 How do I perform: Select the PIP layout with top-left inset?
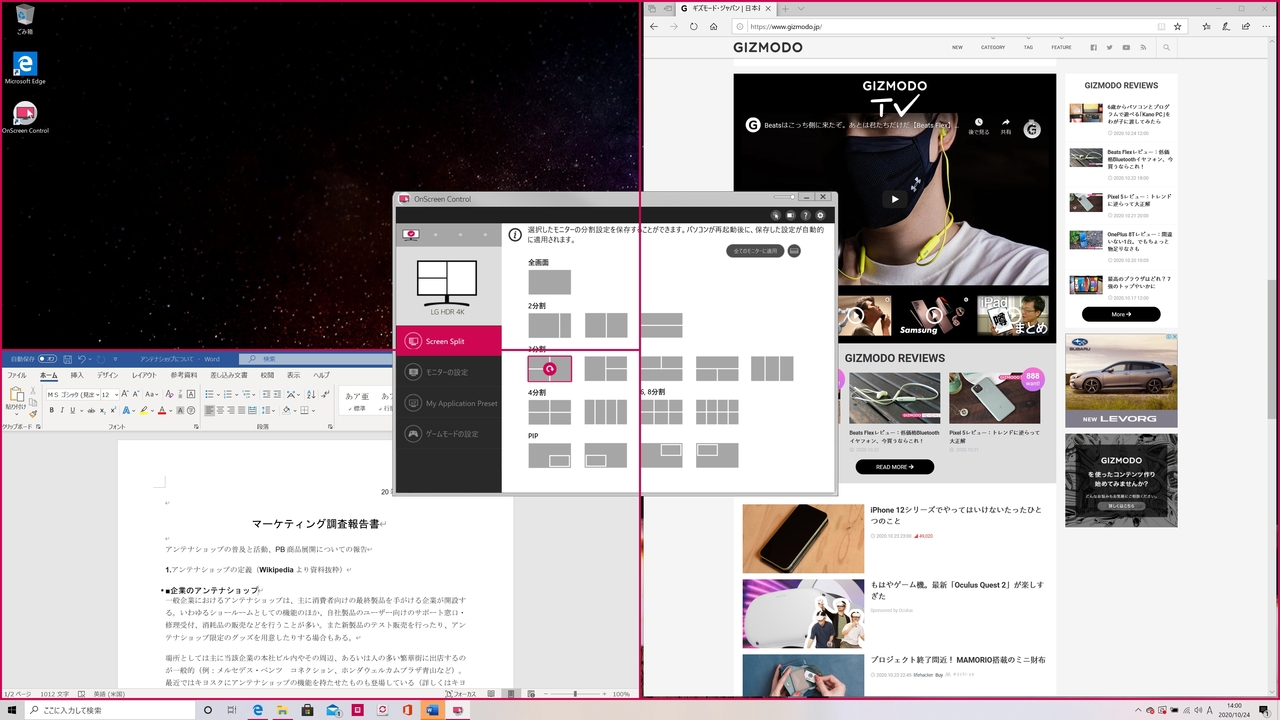(717, 455)
